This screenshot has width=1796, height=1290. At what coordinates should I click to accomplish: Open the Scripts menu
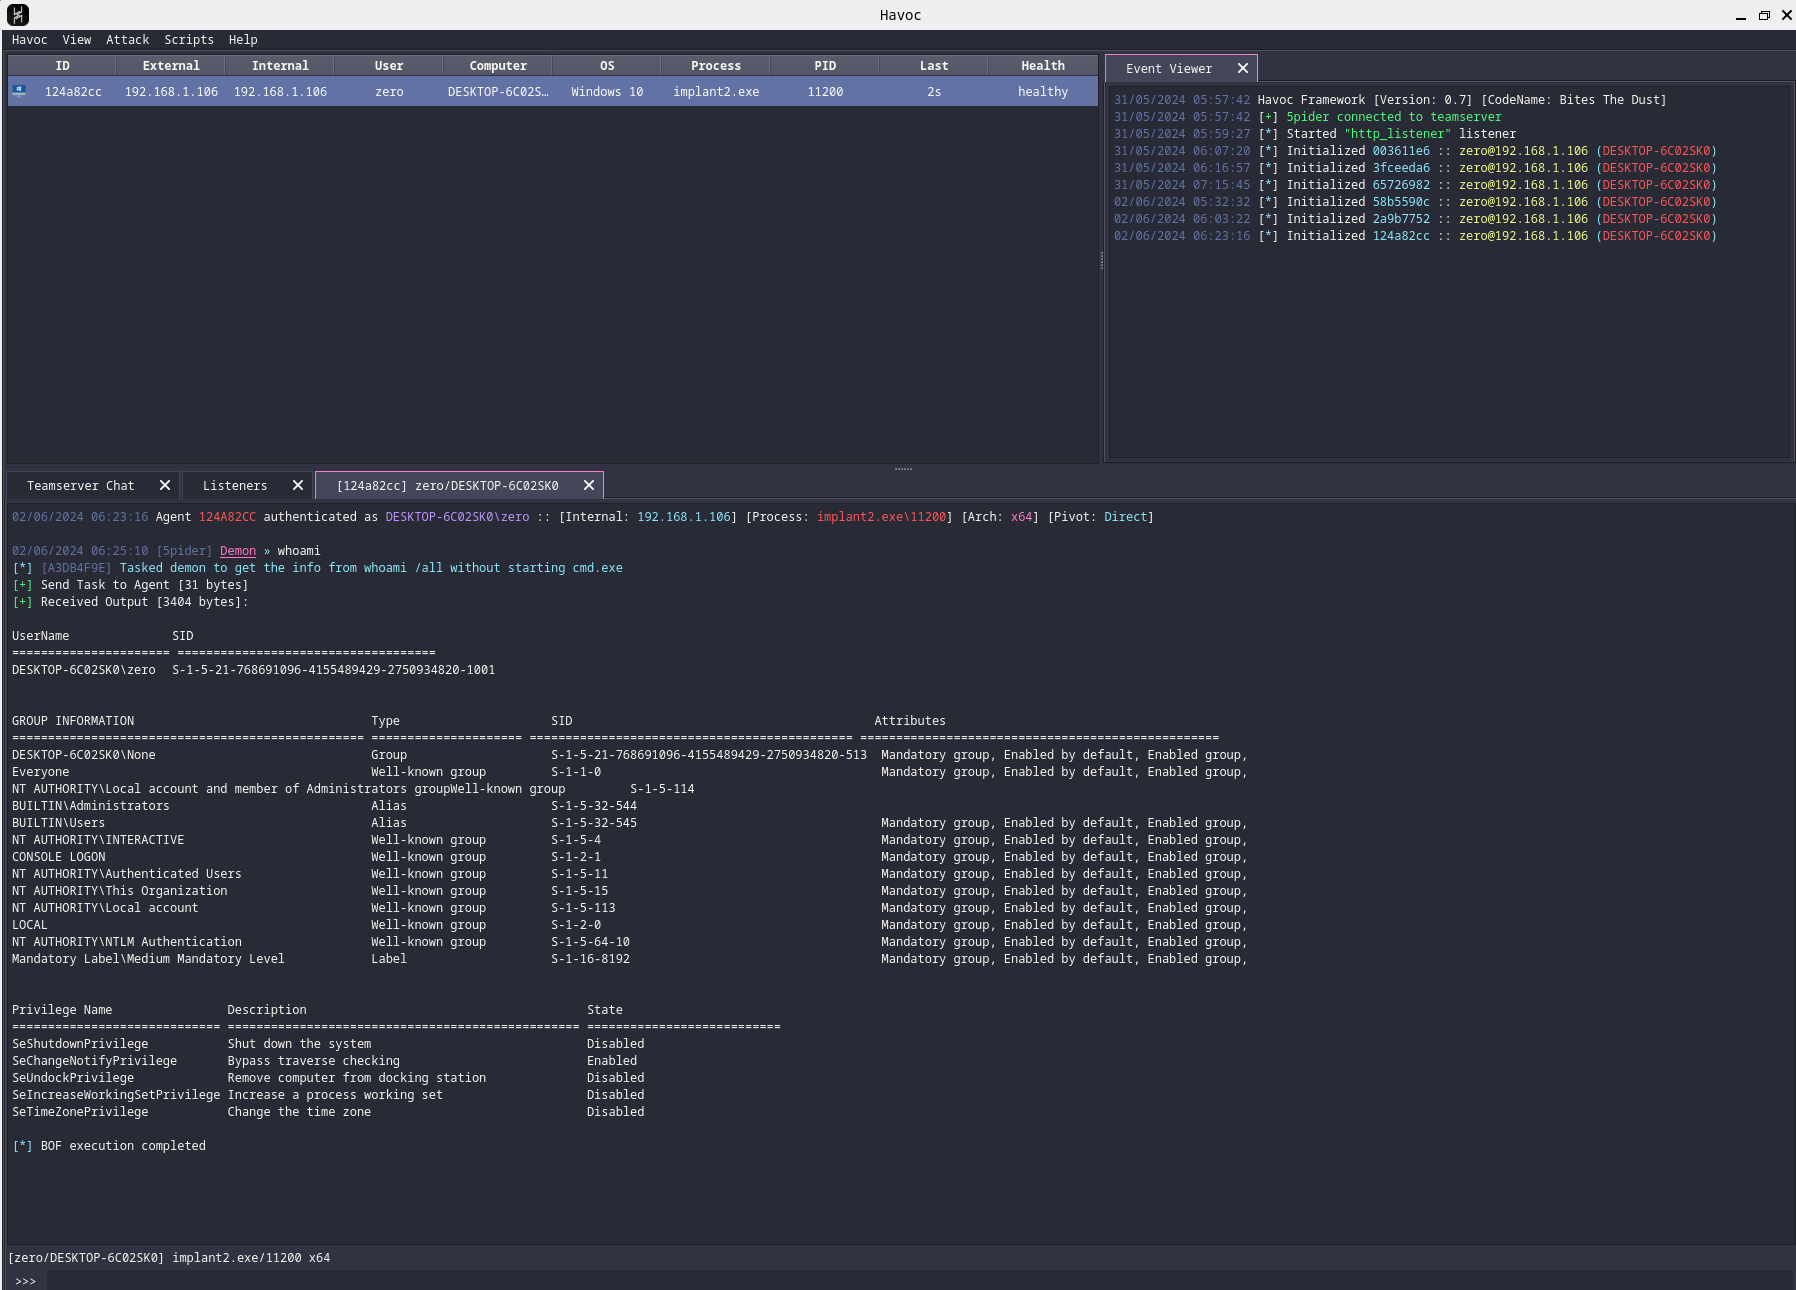pos(189,40)
